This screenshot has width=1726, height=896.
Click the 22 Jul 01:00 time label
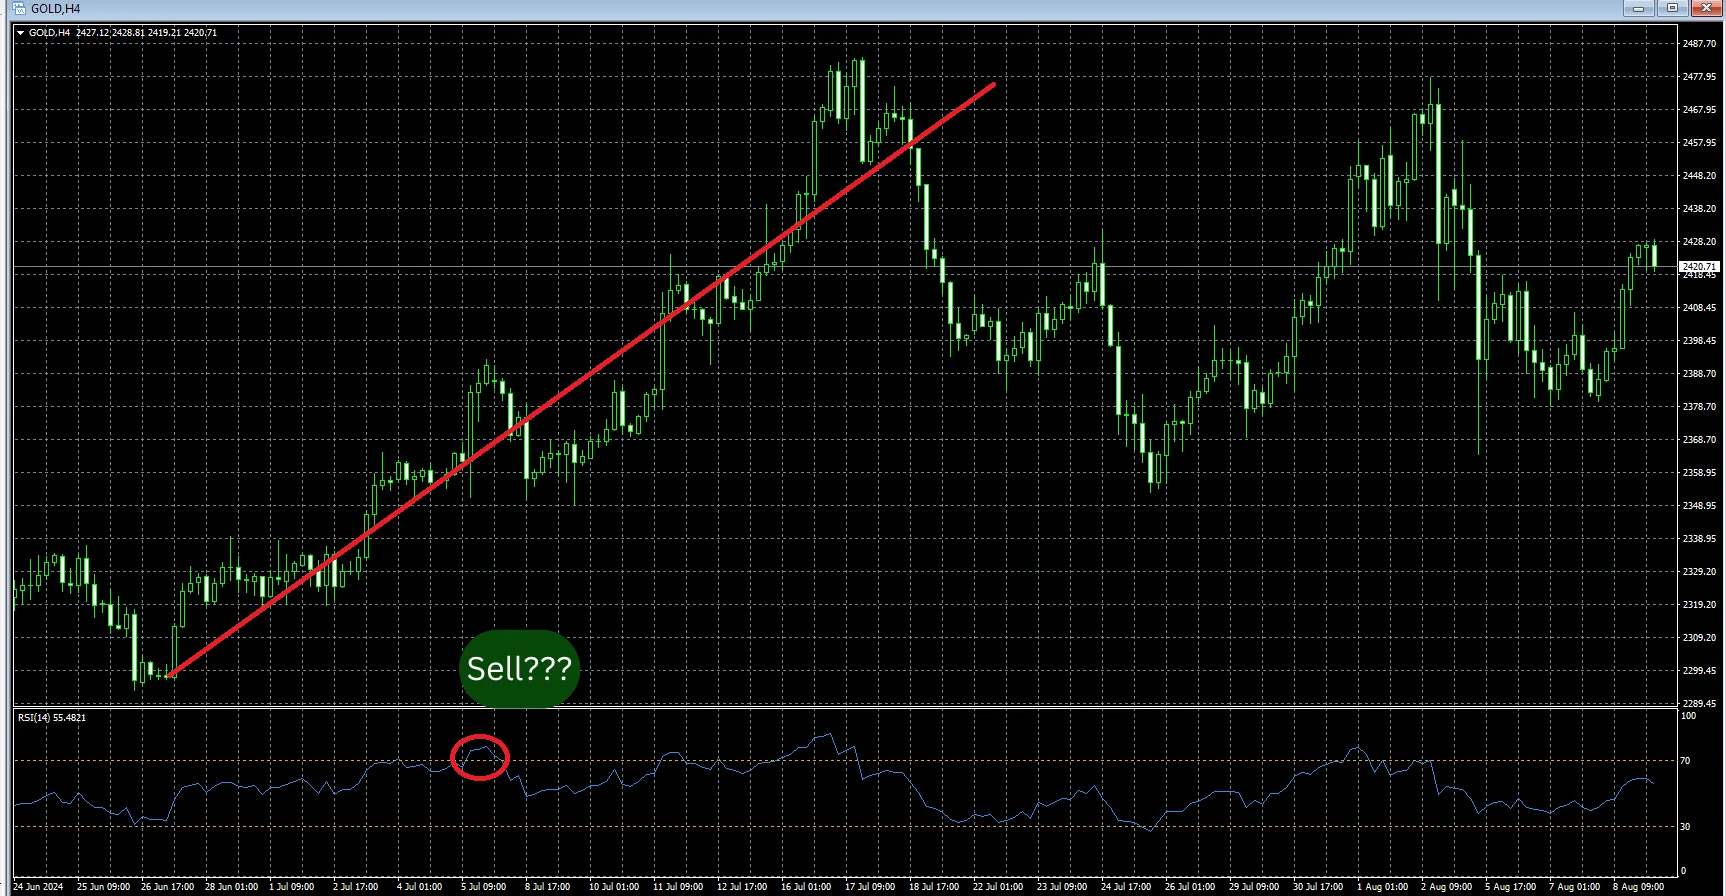[998, 887]
